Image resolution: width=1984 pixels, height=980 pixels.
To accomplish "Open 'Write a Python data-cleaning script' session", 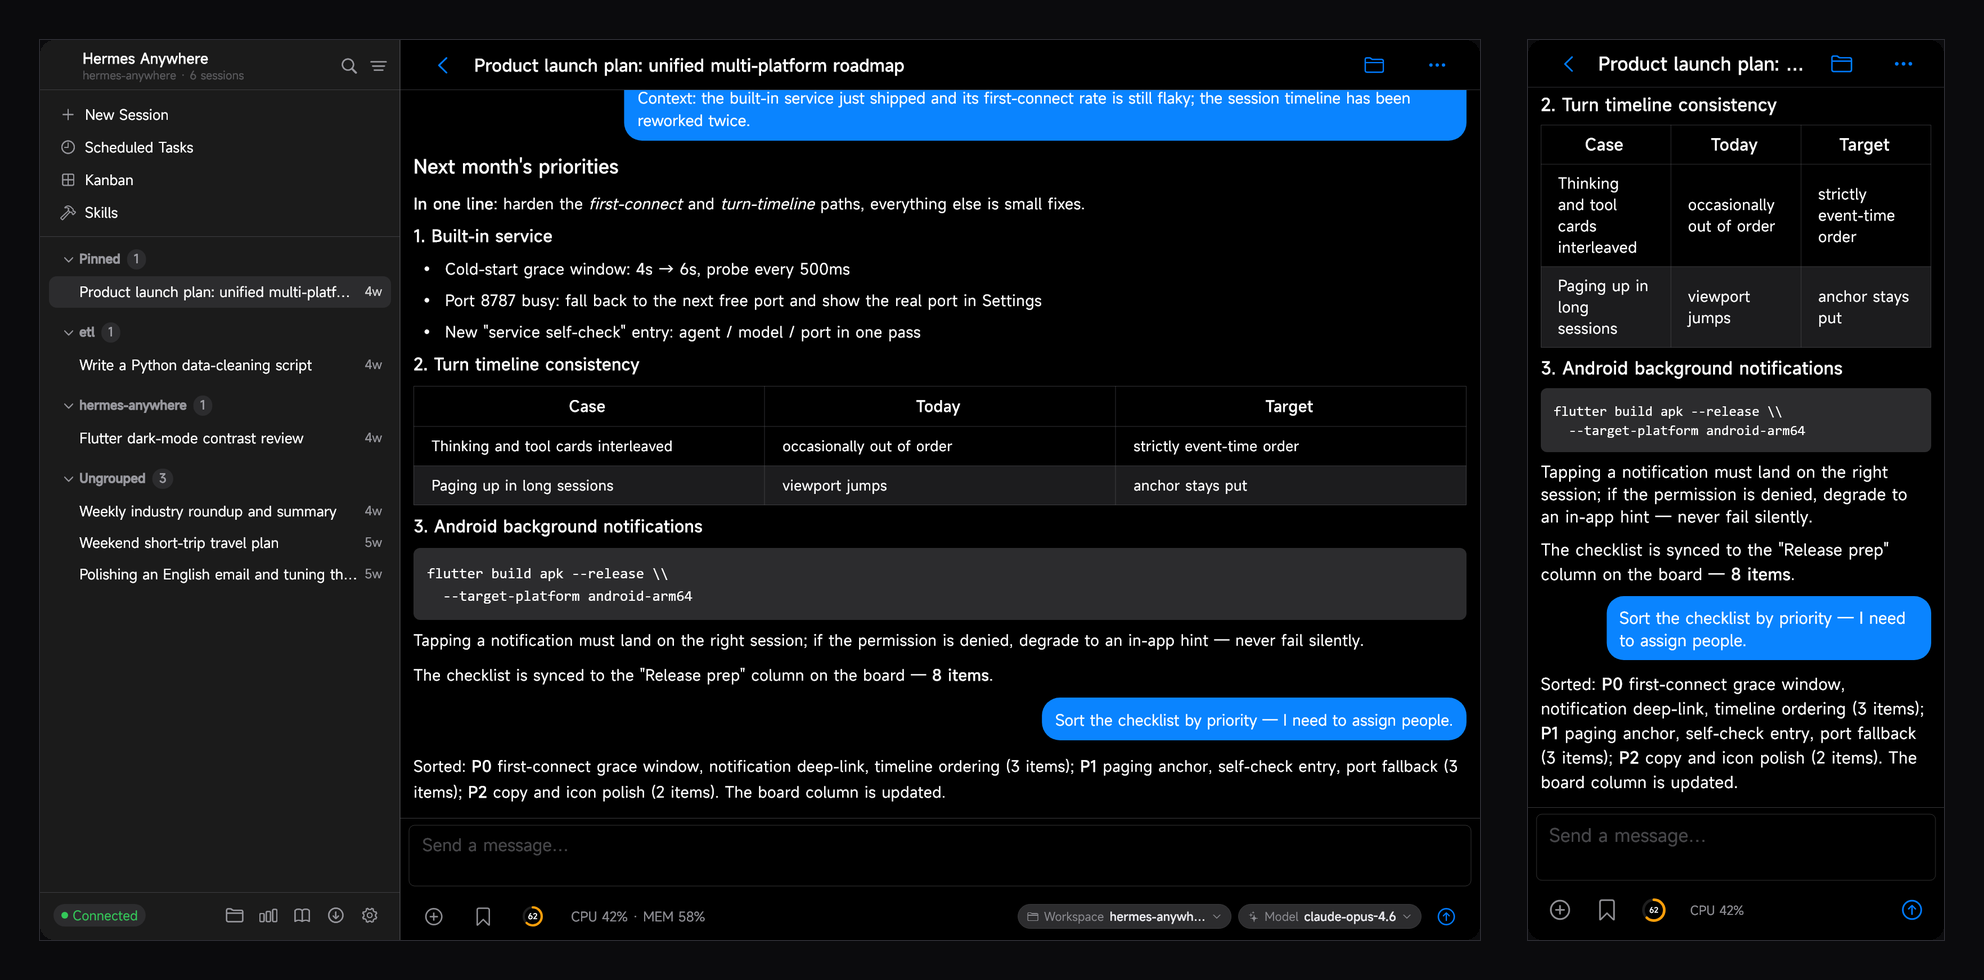I will 220,365.
